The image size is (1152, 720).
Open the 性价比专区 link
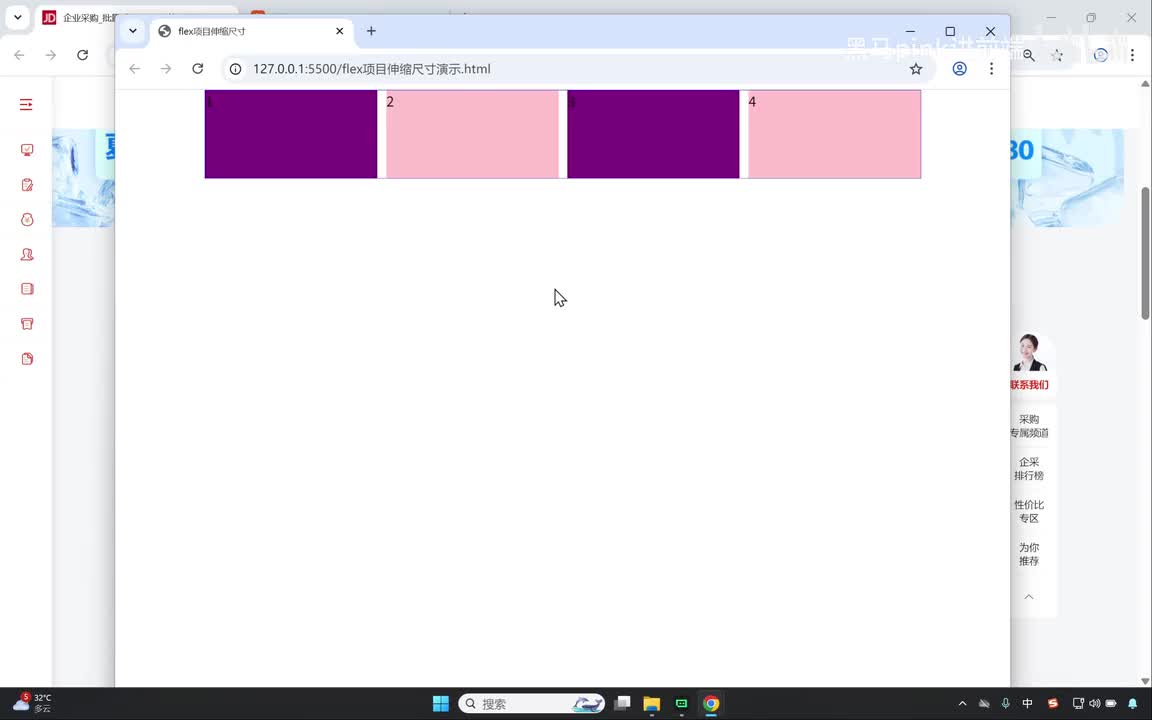click(x=1029, y=511)
